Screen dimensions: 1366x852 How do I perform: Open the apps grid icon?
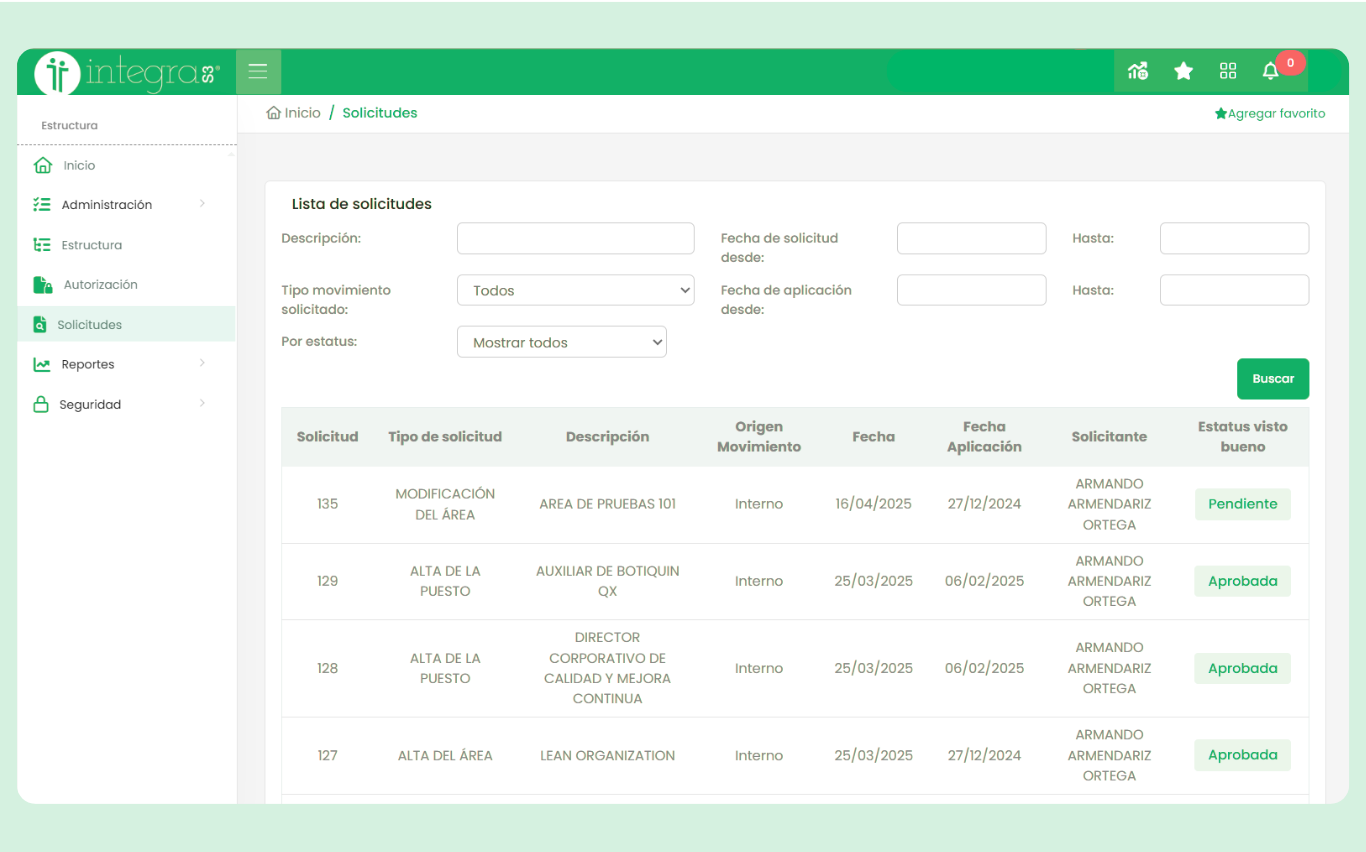(x=1228, y=71)
